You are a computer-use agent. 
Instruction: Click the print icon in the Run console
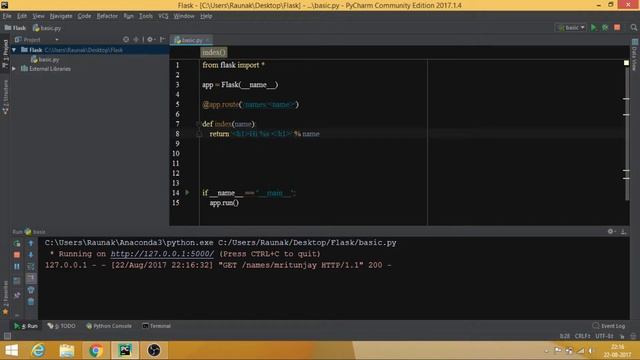click(31, 290)
